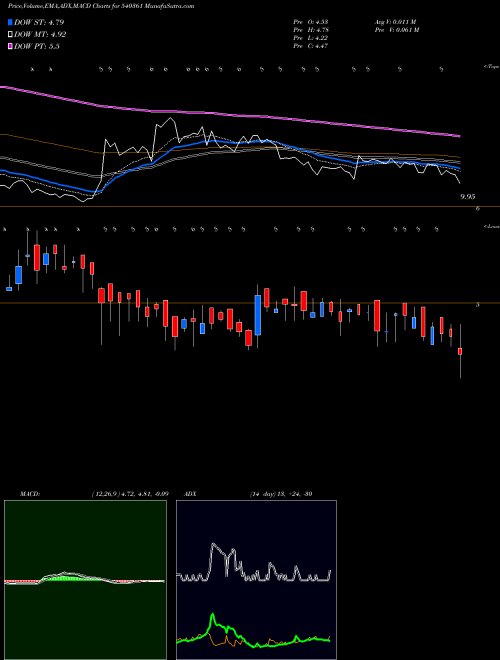500x660 pixels.
Task: Click the 'Pre V: 0.061 M' volume text
Action: [x=396, y=30]
